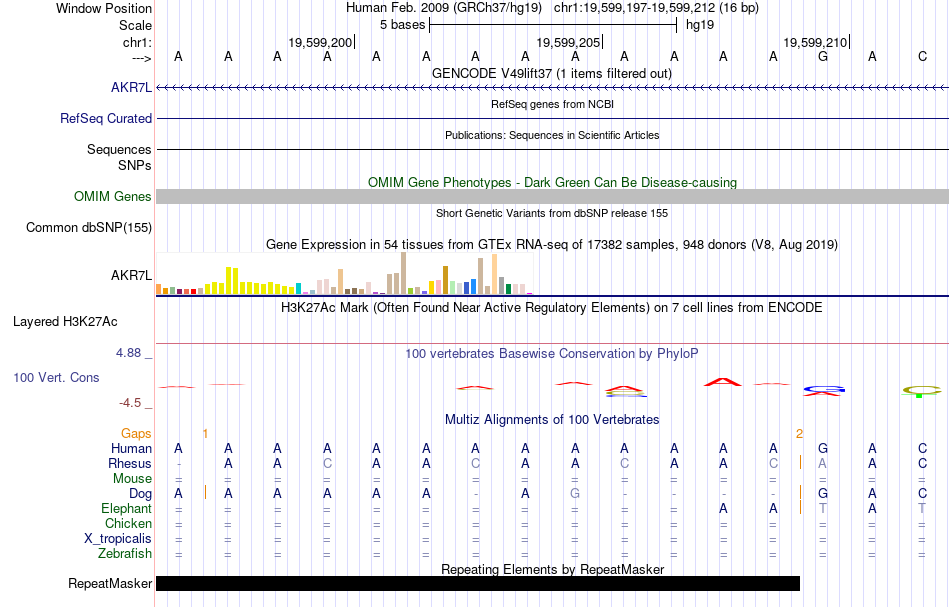Click the Zebrafish species row label
This screenshot has width=950, height=607.
[125, 554]
